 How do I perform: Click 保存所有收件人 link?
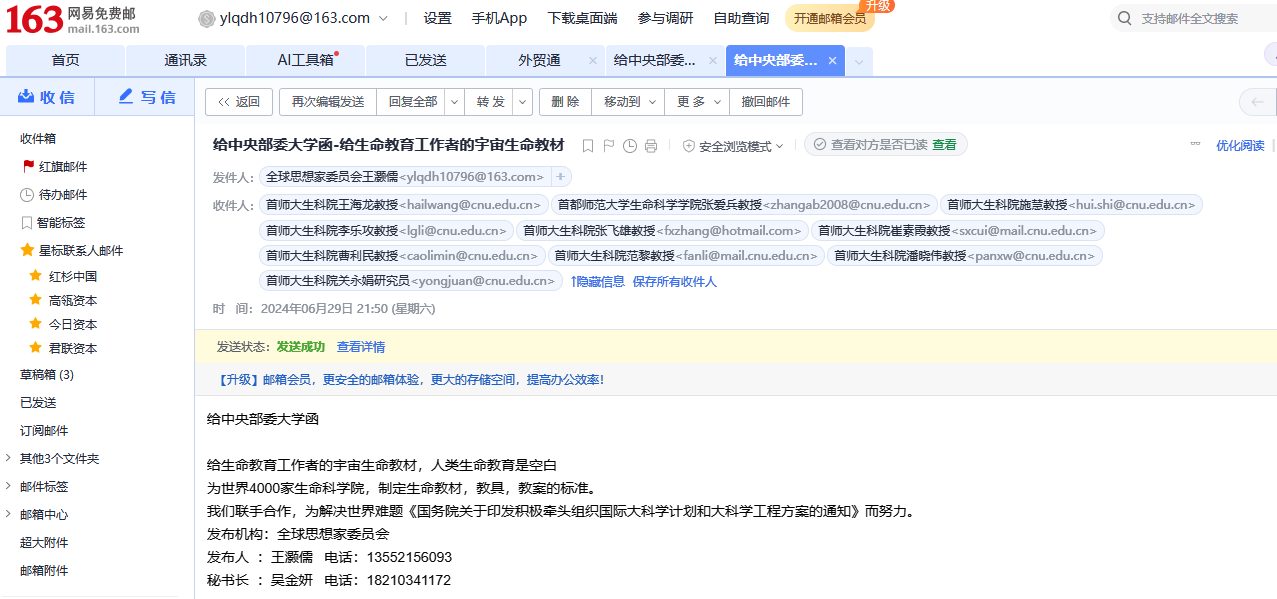pyautogui.click(x=675, y=282)
